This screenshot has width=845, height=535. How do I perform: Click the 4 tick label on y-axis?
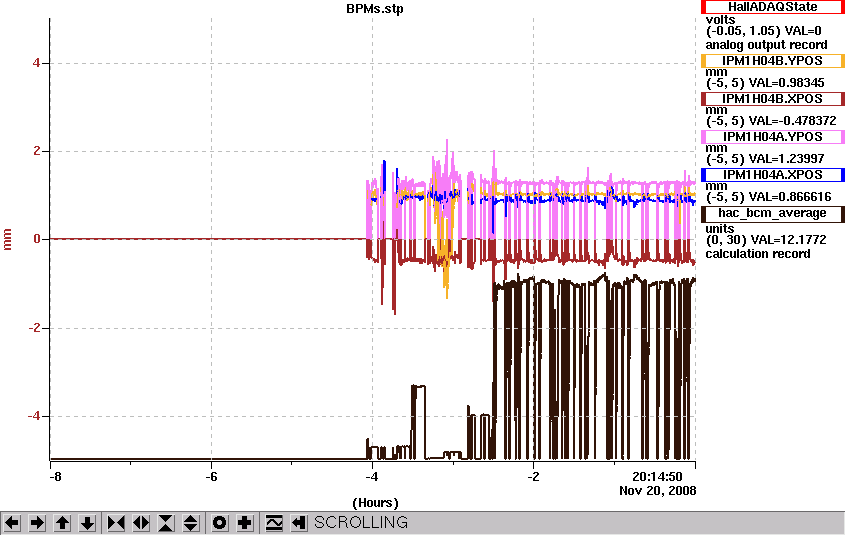(x=36, y=63)
